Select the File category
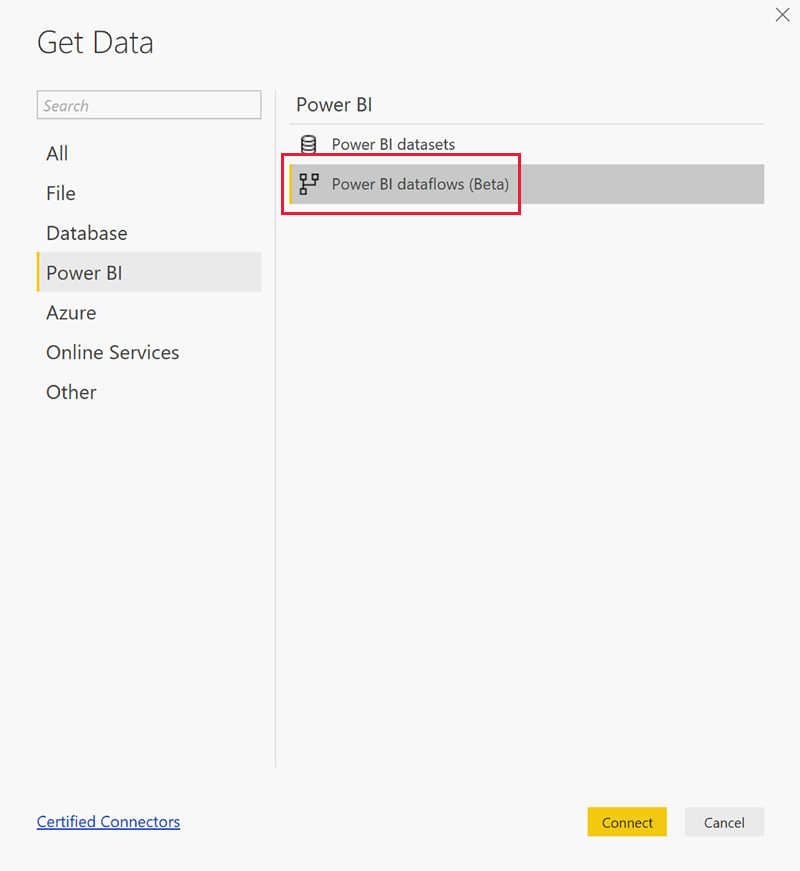Viewport: 800px width, 871px height. pyautogui.click(x=149, y=193)
